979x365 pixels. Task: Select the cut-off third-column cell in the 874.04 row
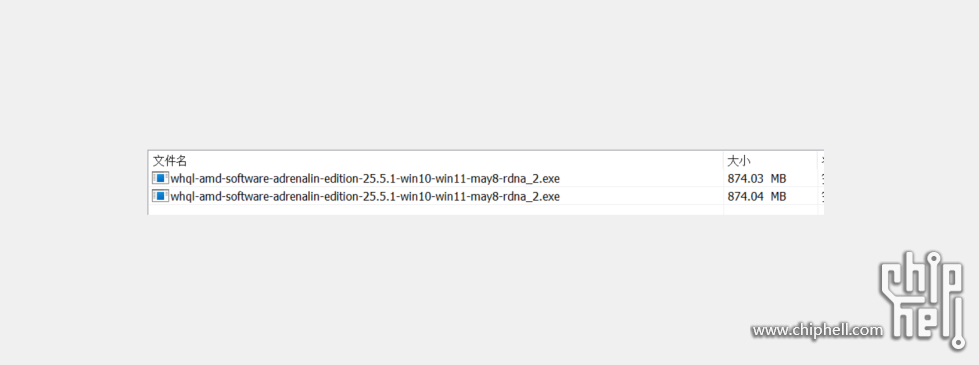click(x=822, y=197)
